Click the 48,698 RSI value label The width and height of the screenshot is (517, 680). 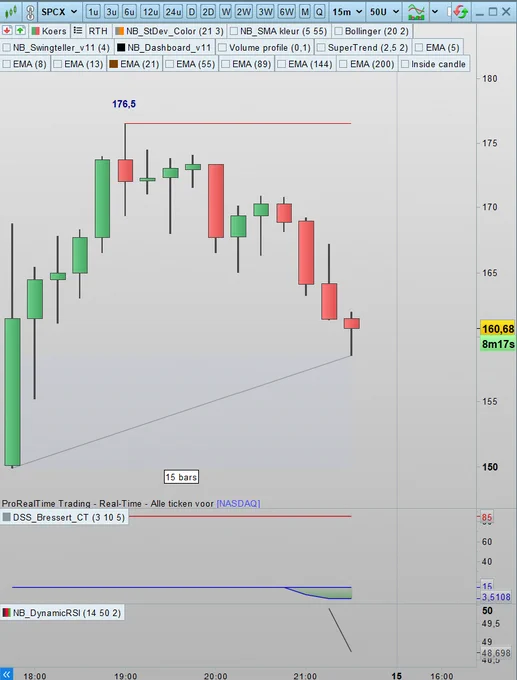coord(496,653)
